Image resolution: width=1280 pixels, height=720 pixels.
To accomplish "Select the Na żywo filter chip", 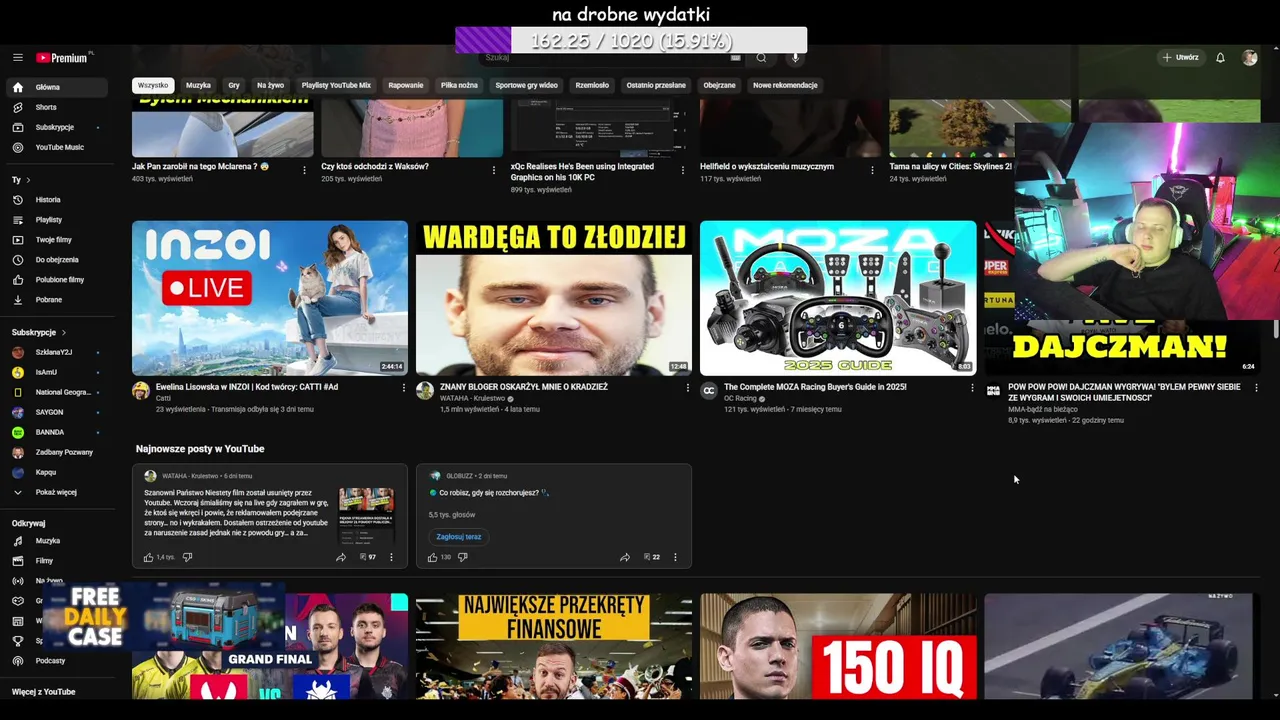I will 270,85.
